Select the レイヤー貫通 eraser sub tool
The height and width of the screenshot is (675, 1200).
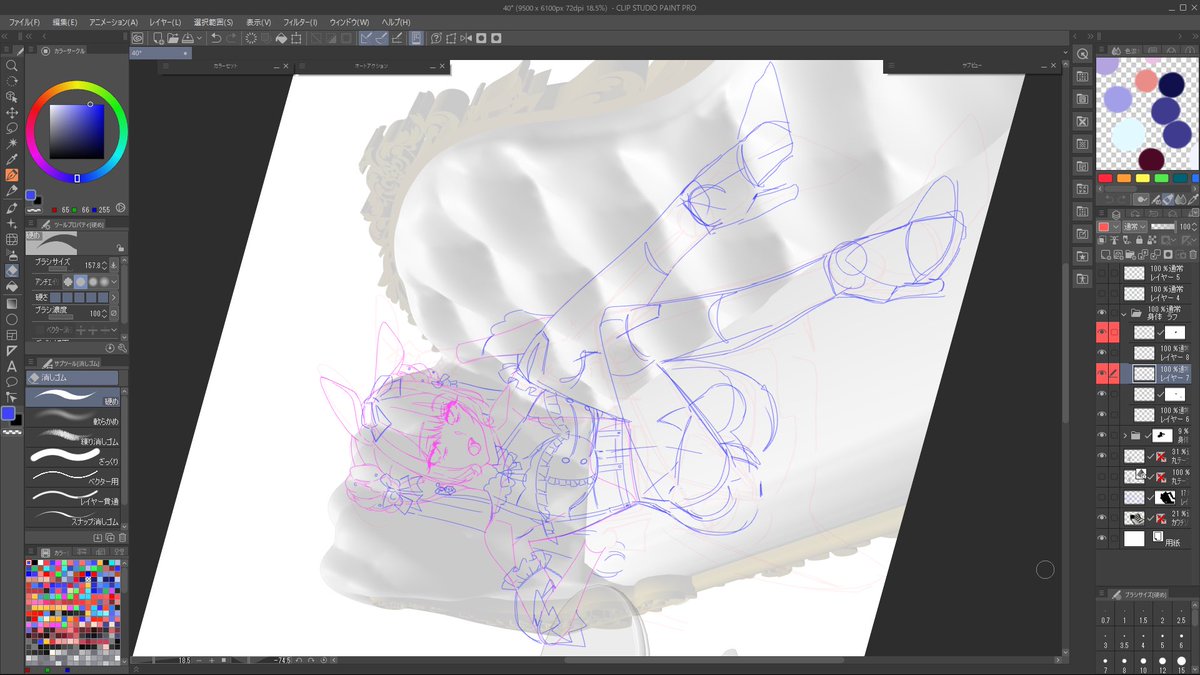(x=75, y=498)
